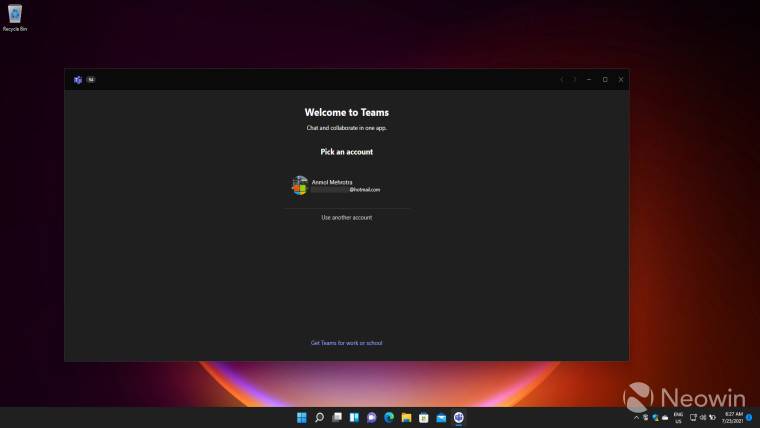Open the Windows Start menu
This screenshot has height=428, width=760.
301,417
